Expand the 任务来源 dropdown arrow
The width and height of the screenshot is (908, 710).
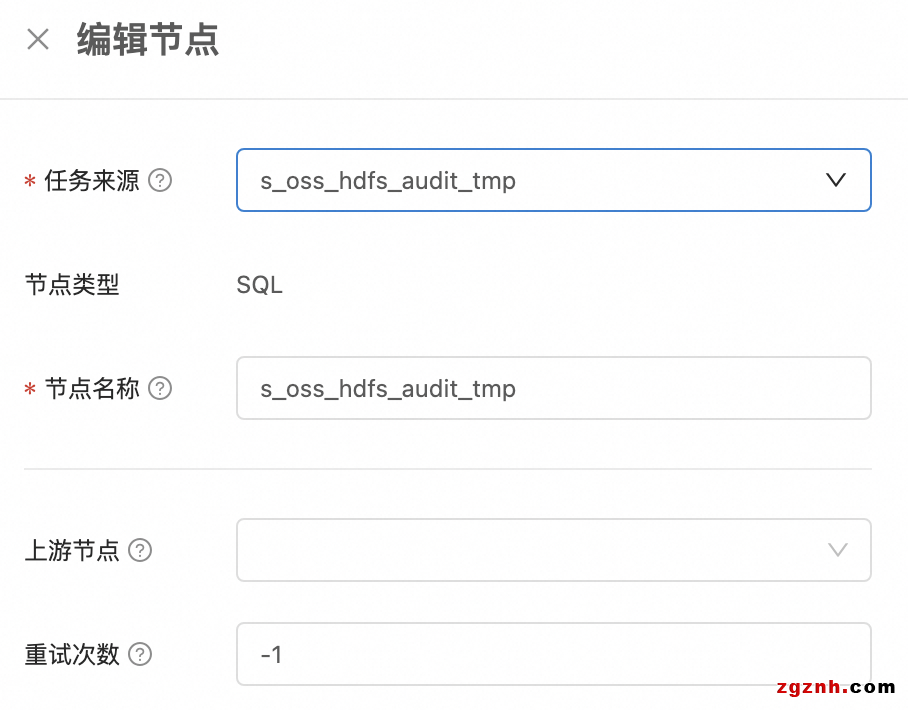[836, 180]
